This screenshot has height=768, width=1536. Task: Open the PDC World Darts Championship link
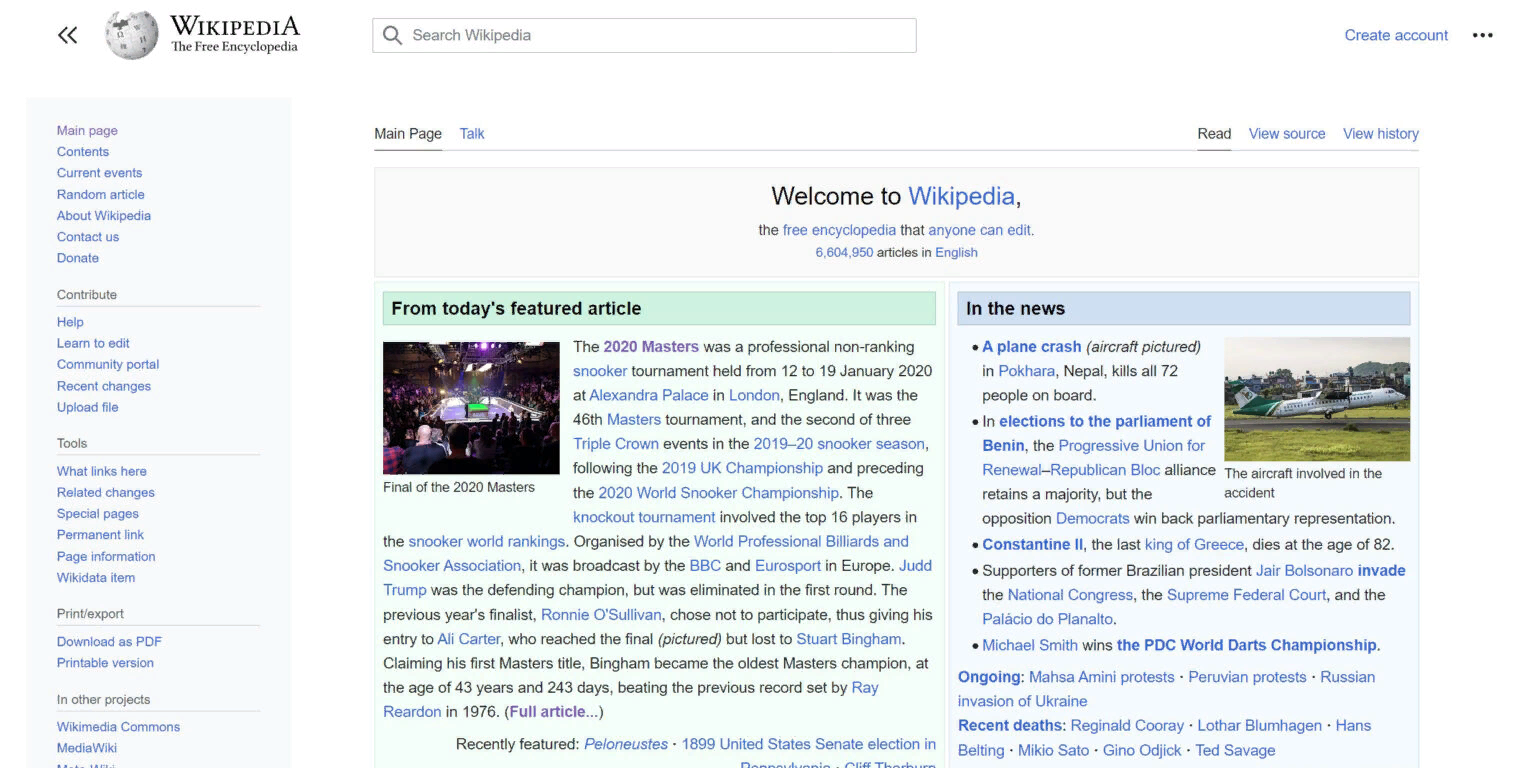1247,645
